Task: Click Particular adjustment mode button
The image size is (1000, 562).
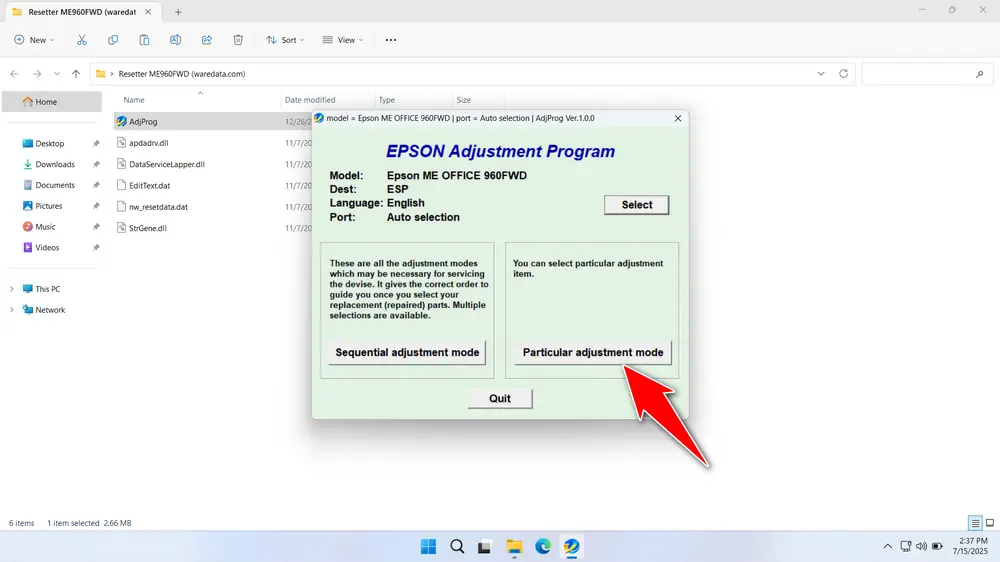Action: (x=592, y=352)
